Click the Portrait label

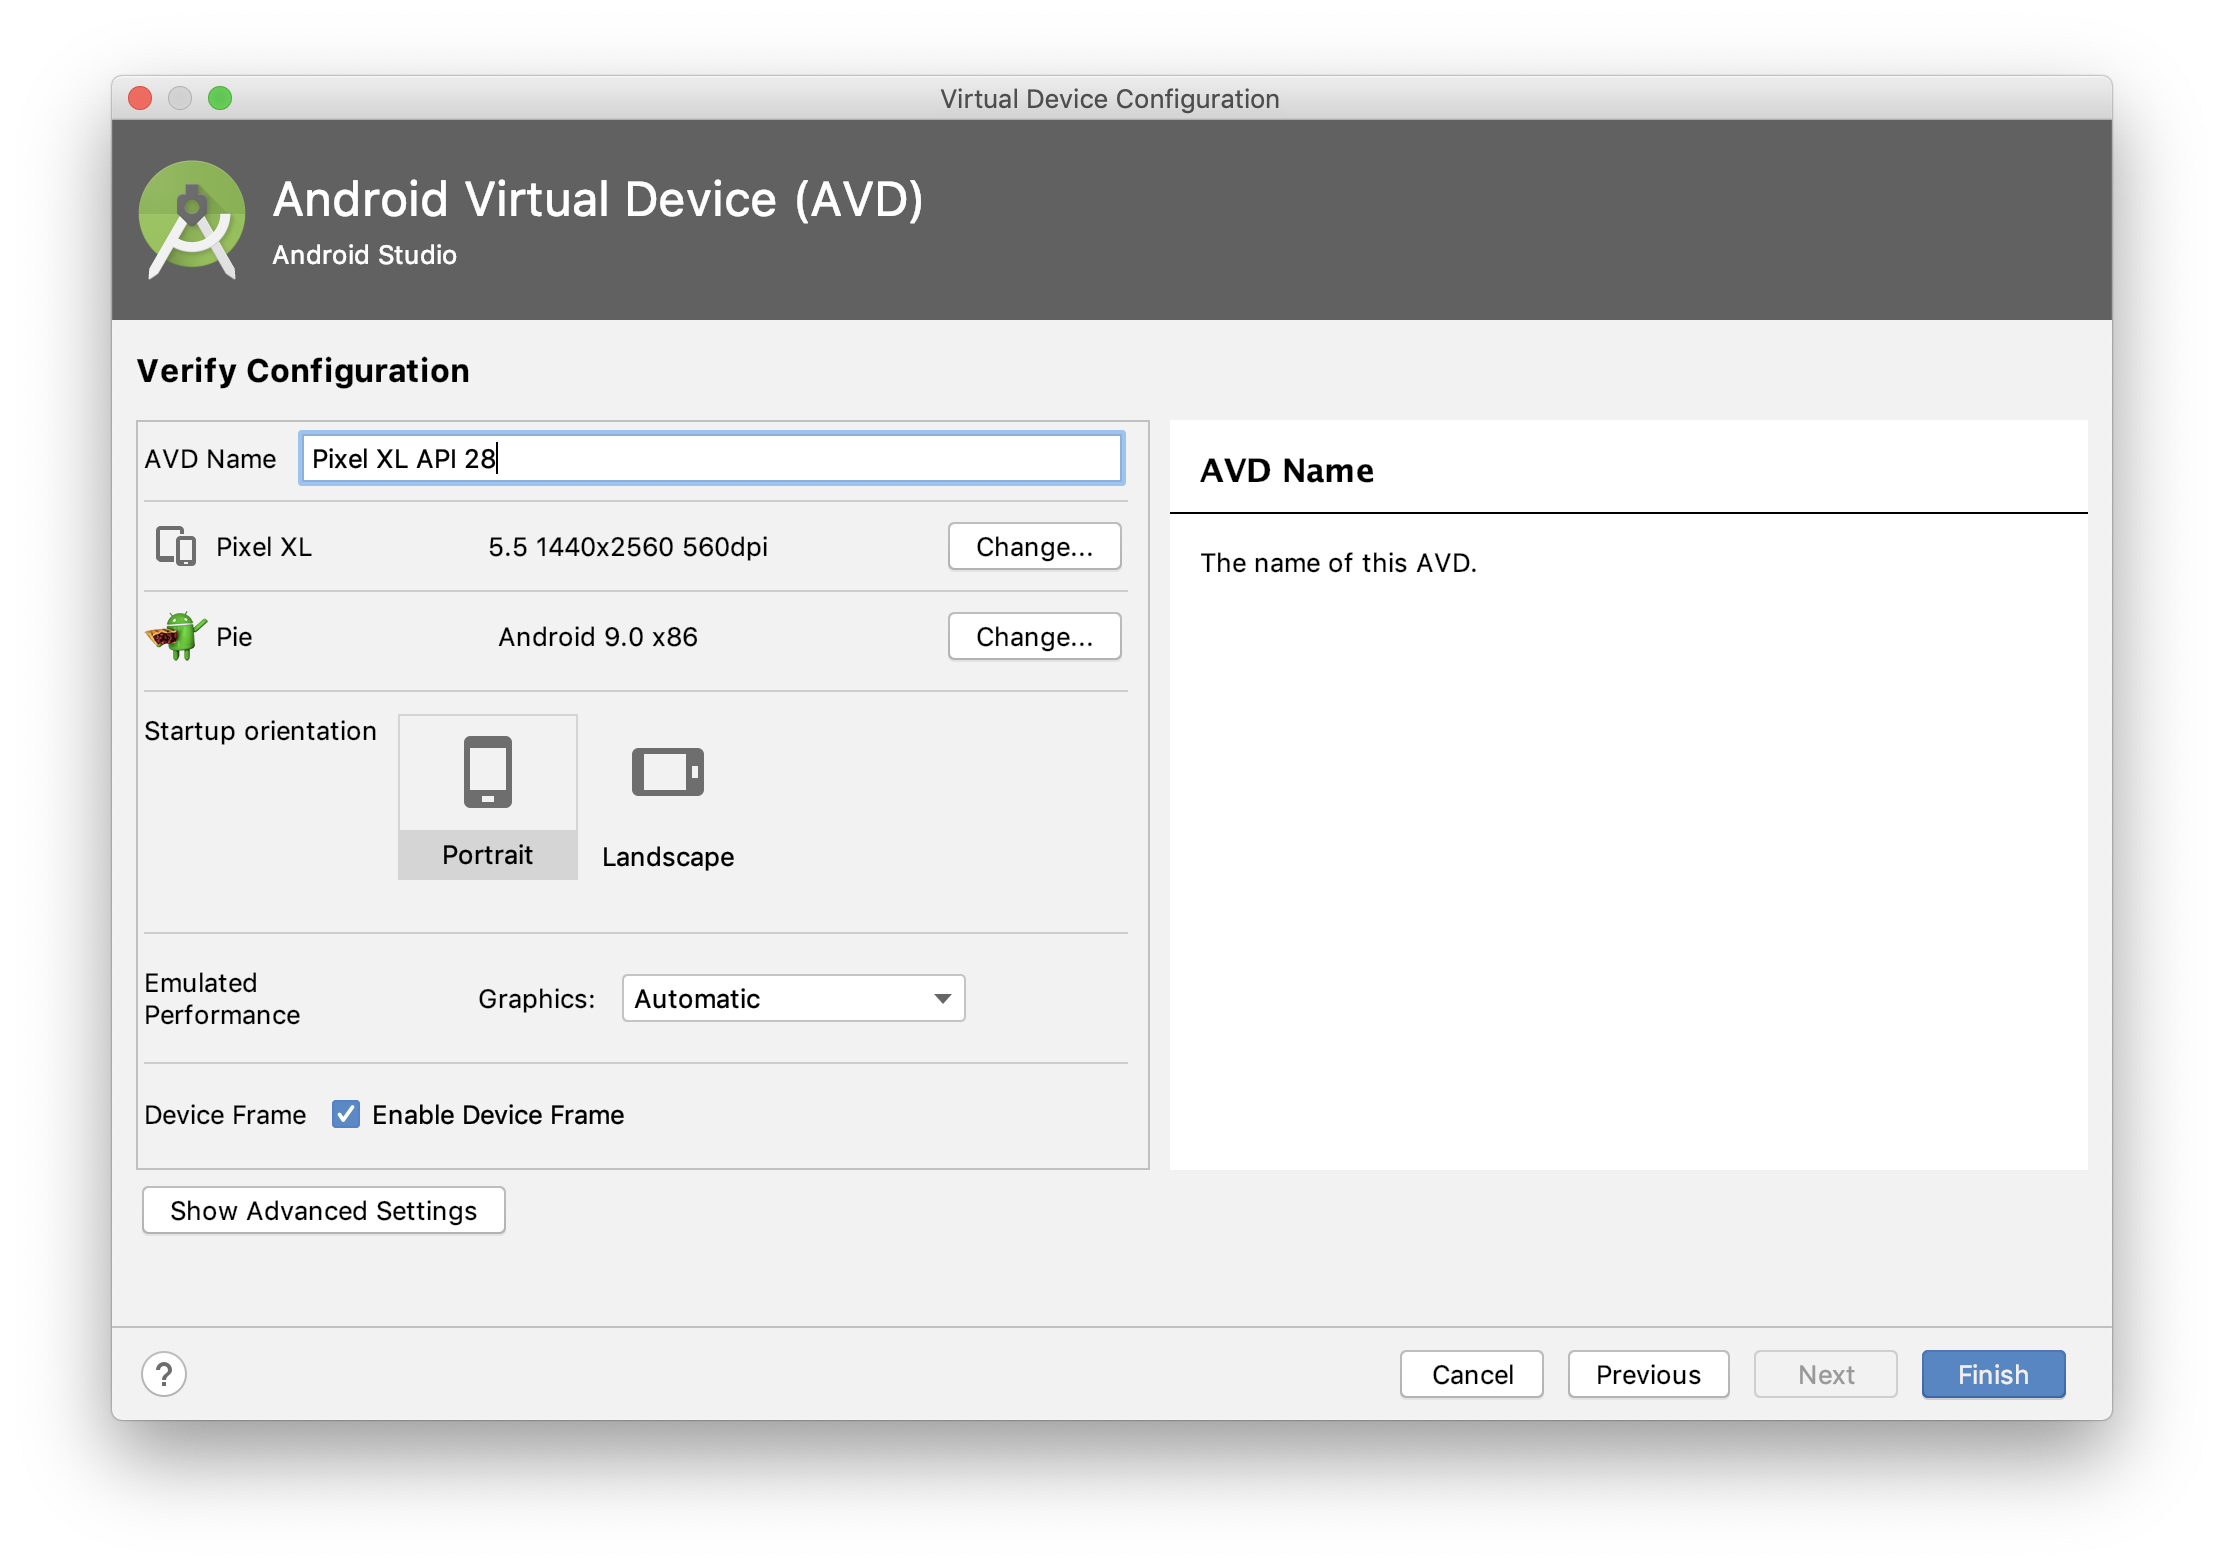pyautogui.click(x=487, y=855)
